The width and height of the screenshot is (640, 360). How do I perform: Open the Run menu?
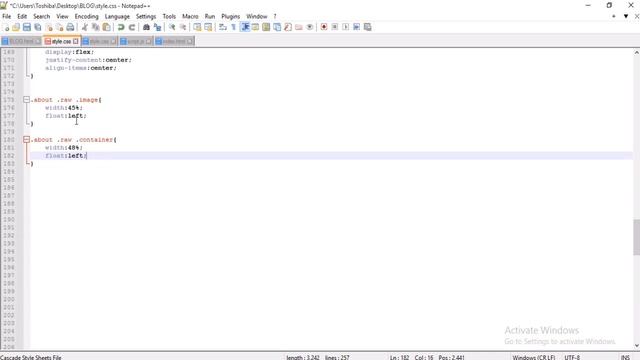[x=210, y=16]
